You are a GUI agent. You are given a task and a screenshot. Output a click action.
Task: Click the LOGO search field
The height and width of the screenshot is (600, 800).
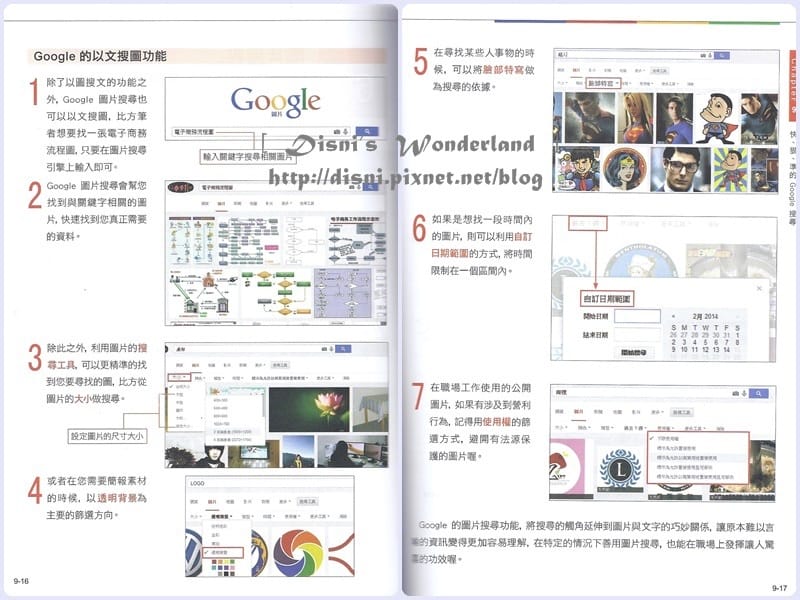coord(270,483)
